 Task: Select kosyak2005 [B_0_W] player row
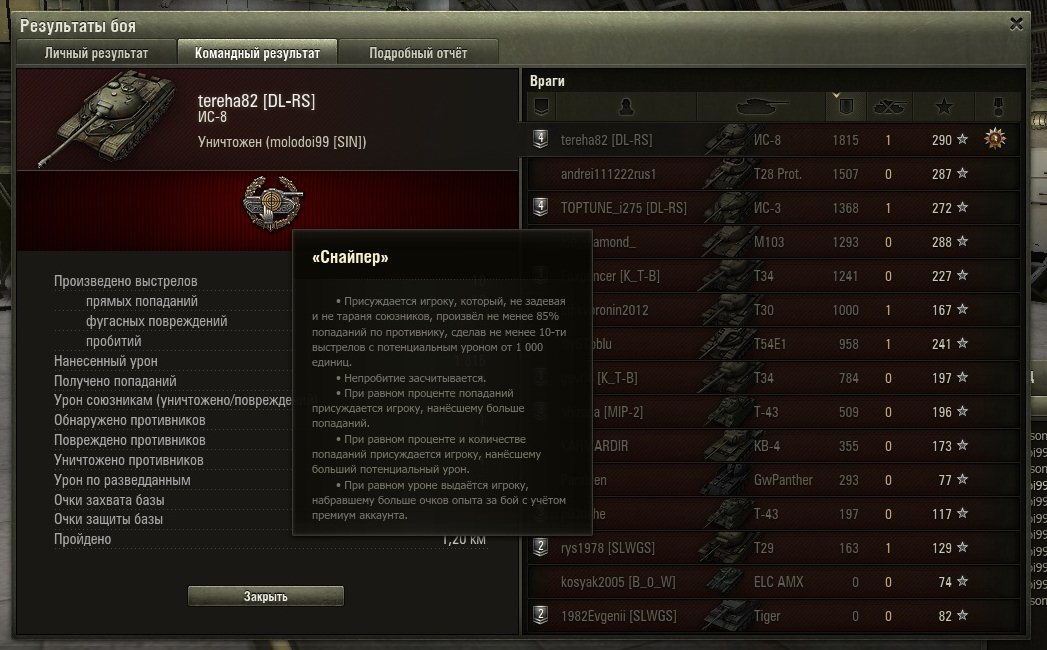click(x=774, y=582)
